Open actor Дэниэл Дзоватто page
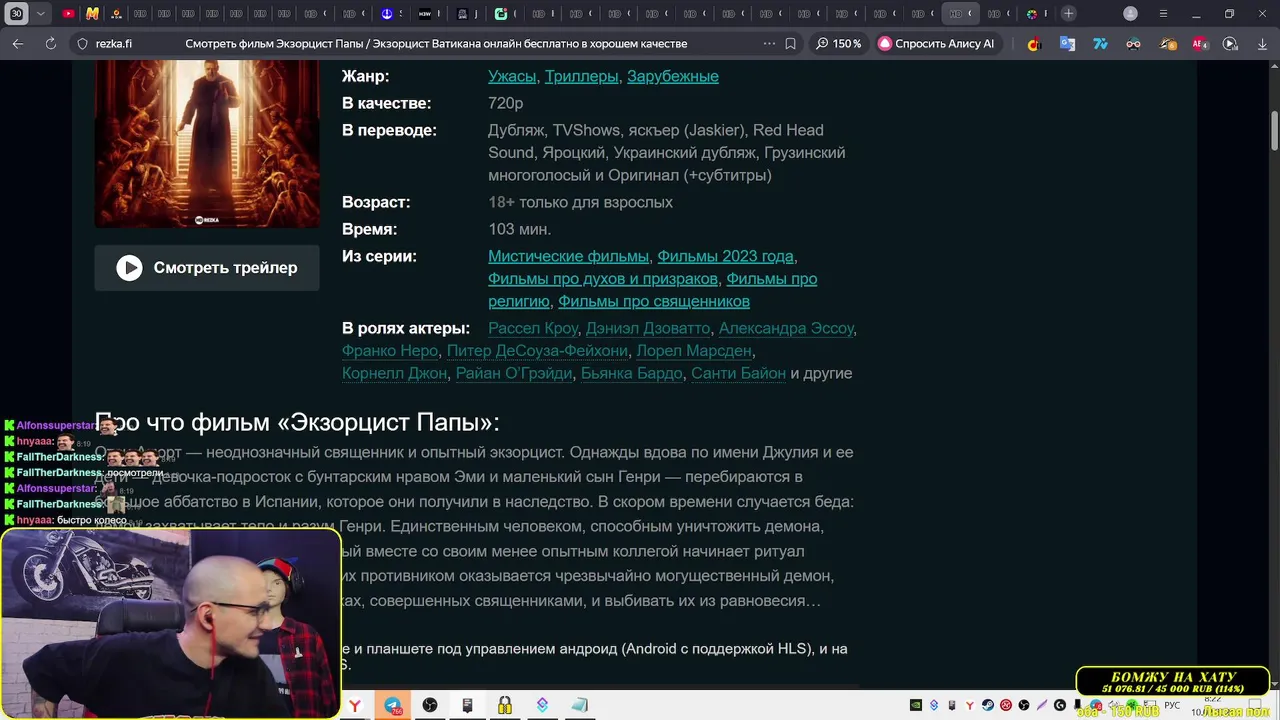The width and height of the screenshot is (1280, 720). [x=648, y=328]
